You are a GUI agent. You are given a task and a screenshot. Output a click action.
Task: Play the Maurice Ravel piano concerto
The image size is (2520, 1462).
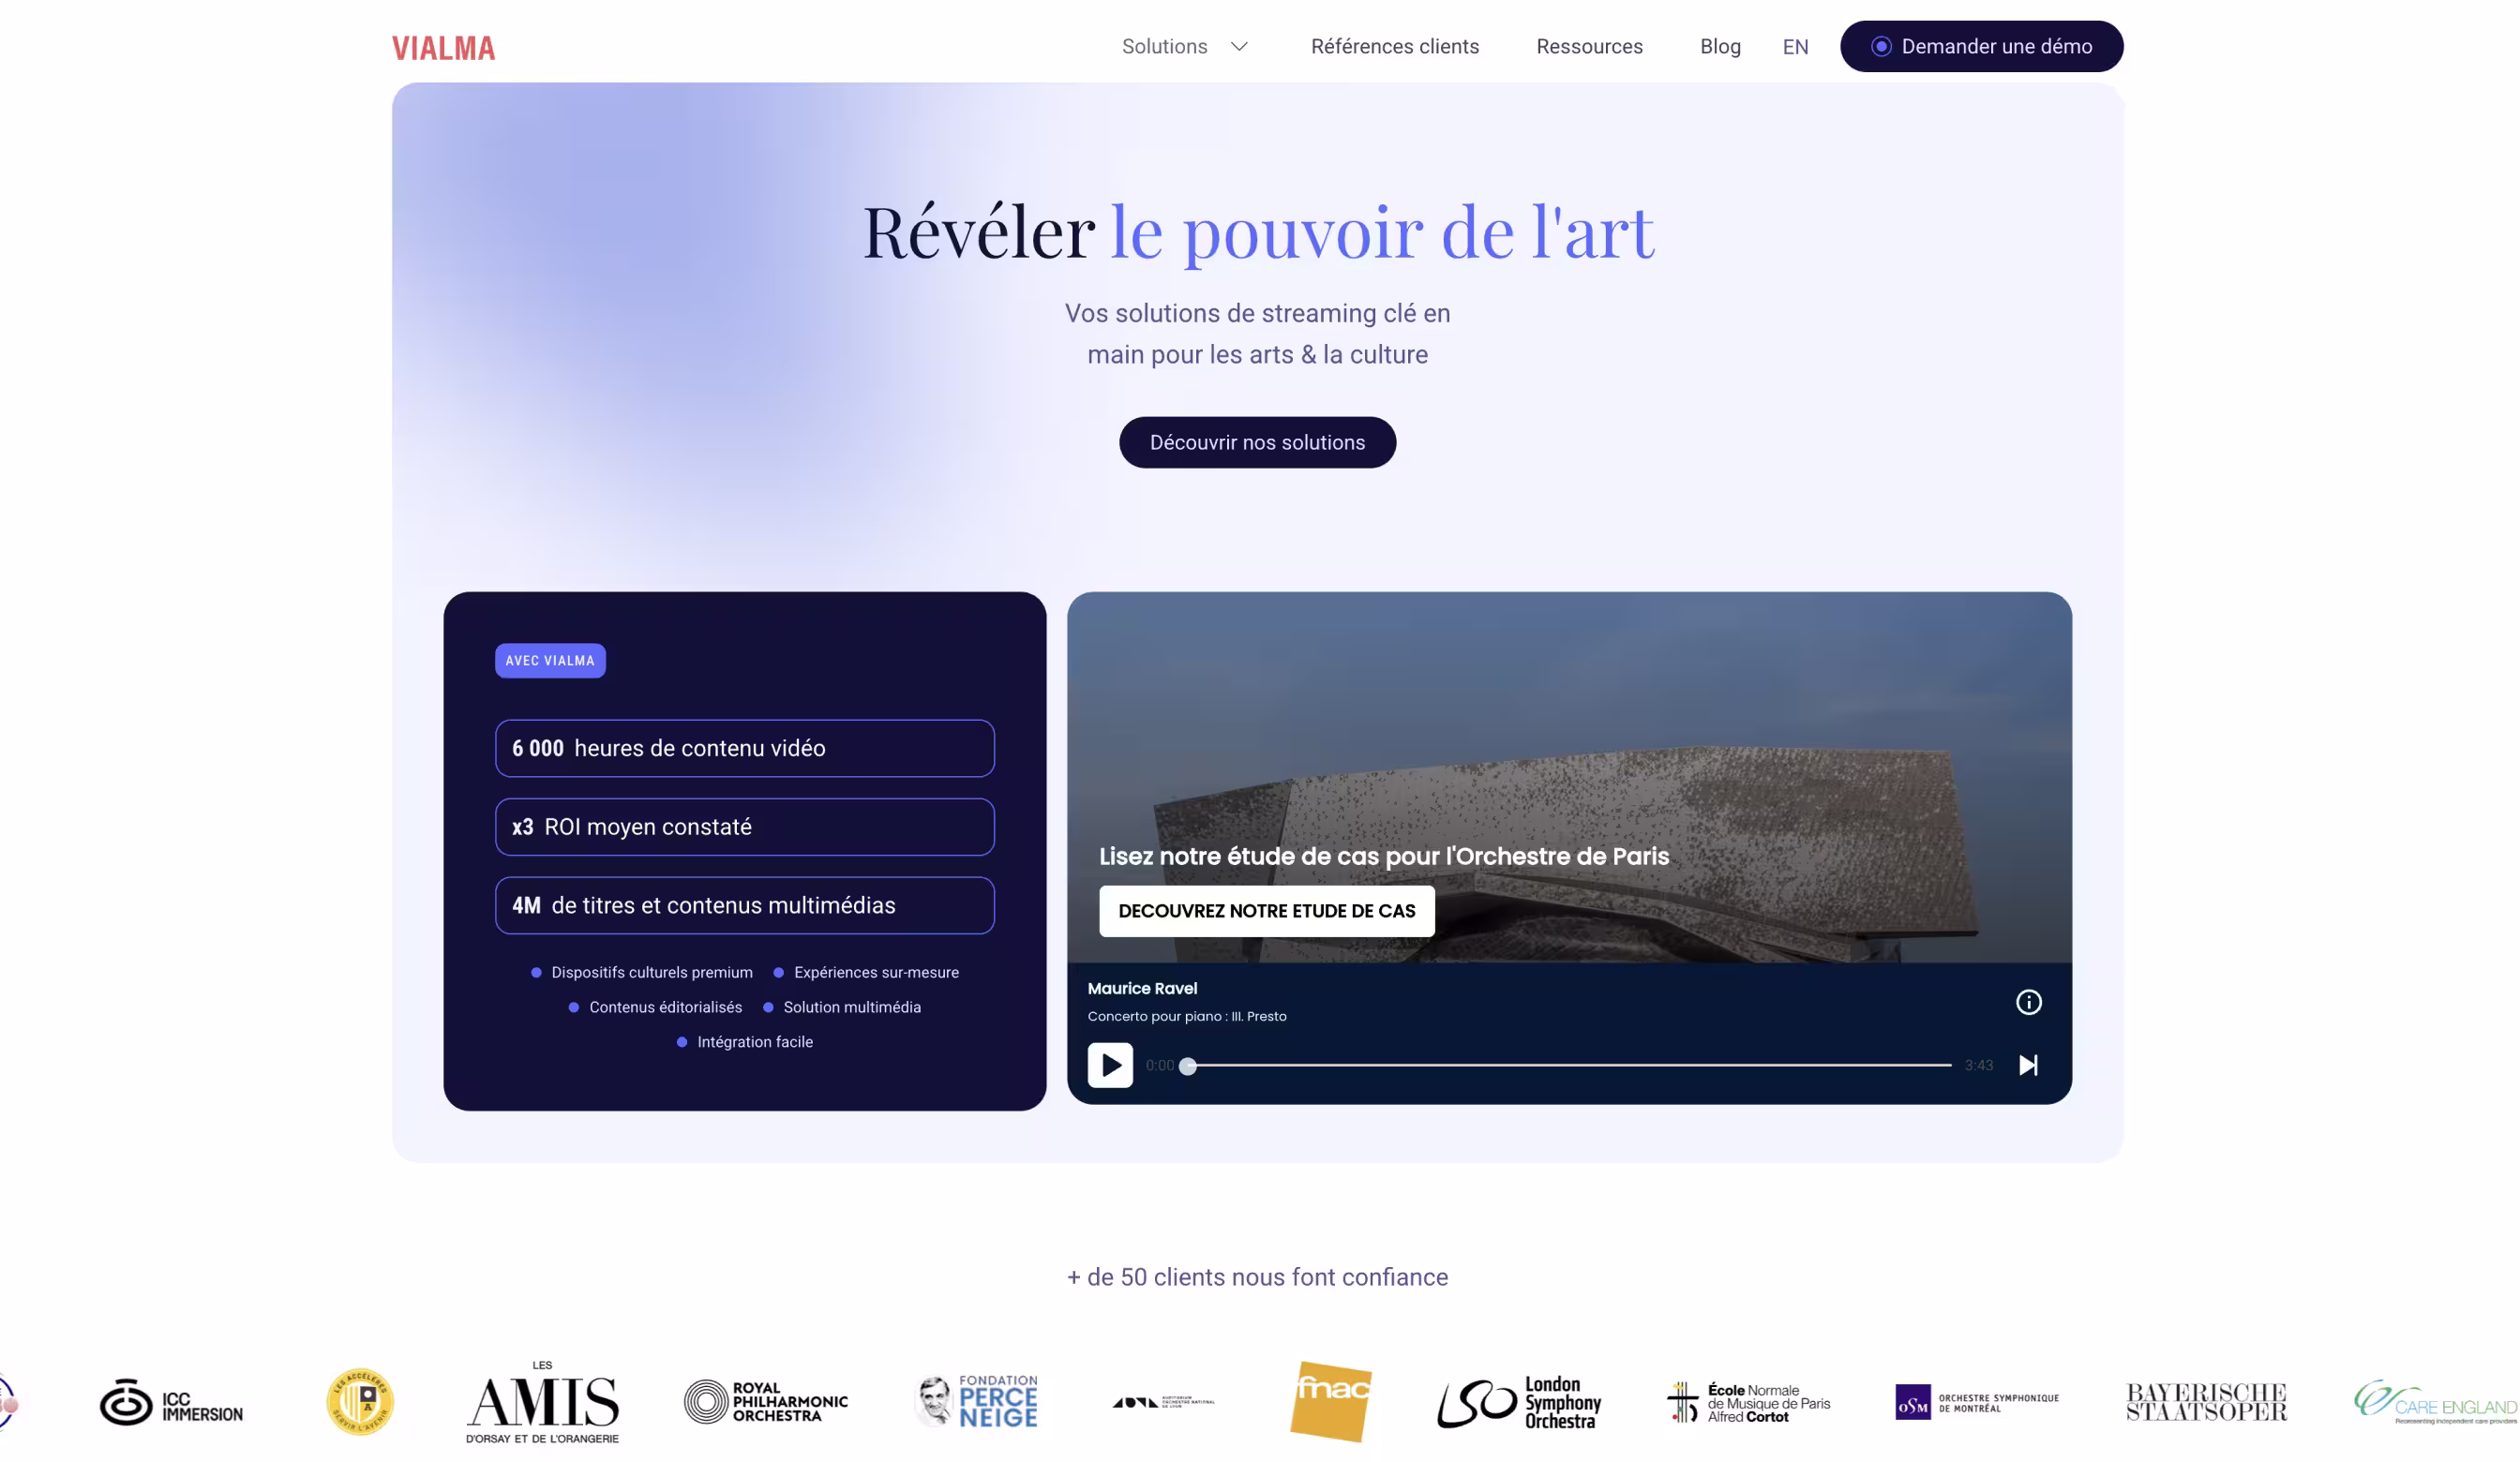(1109, 1065)
